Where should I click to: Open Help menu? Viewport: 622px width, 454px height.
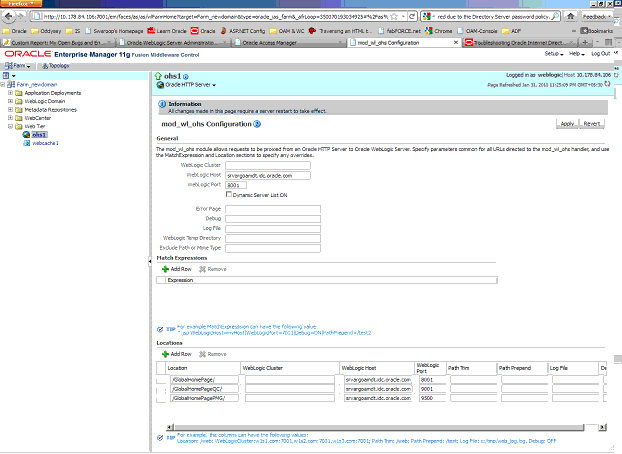(x=576, y=54)
